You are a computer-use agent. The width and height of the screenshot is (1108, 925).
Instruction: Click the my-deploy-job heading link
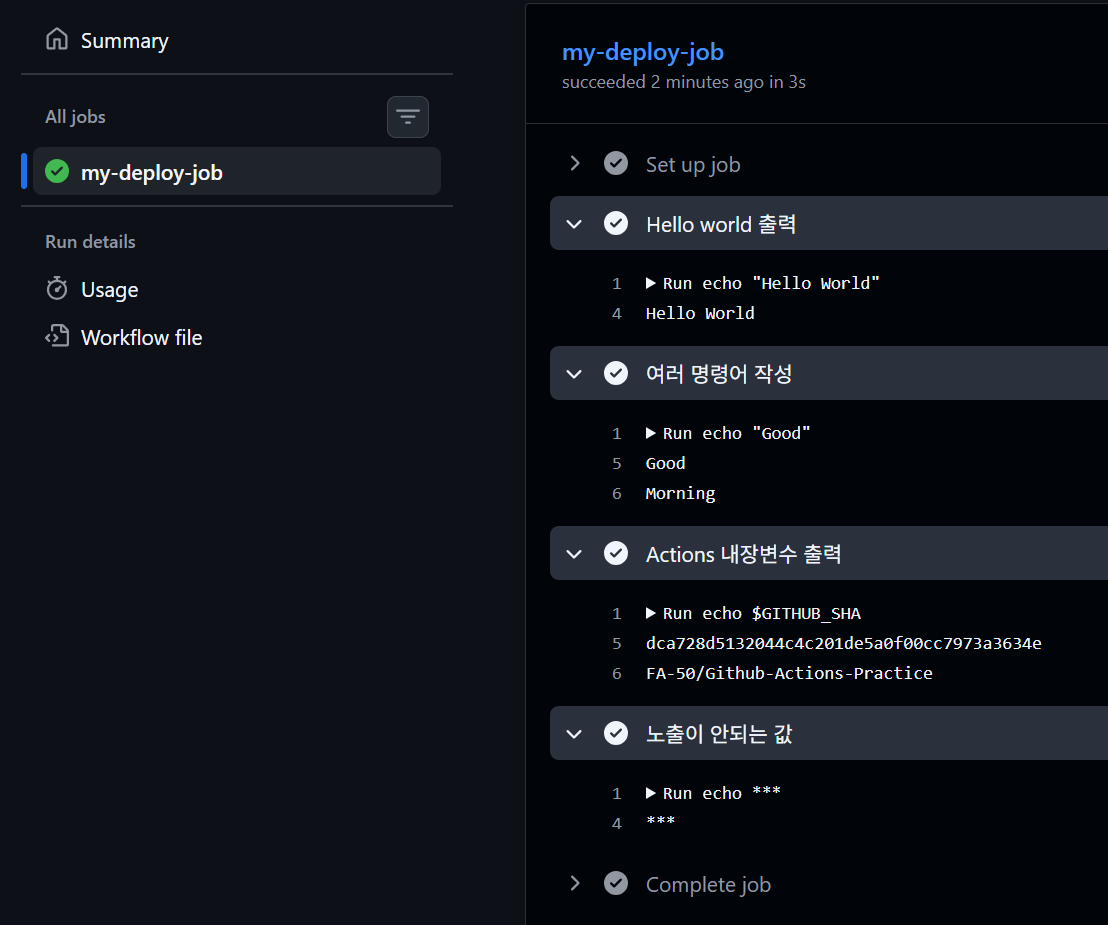point(642,52)
